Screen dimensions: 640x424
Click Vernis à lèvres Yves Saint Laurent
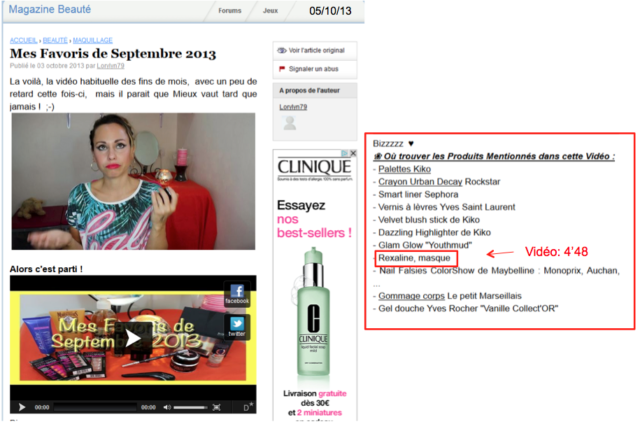pos(447,207)
